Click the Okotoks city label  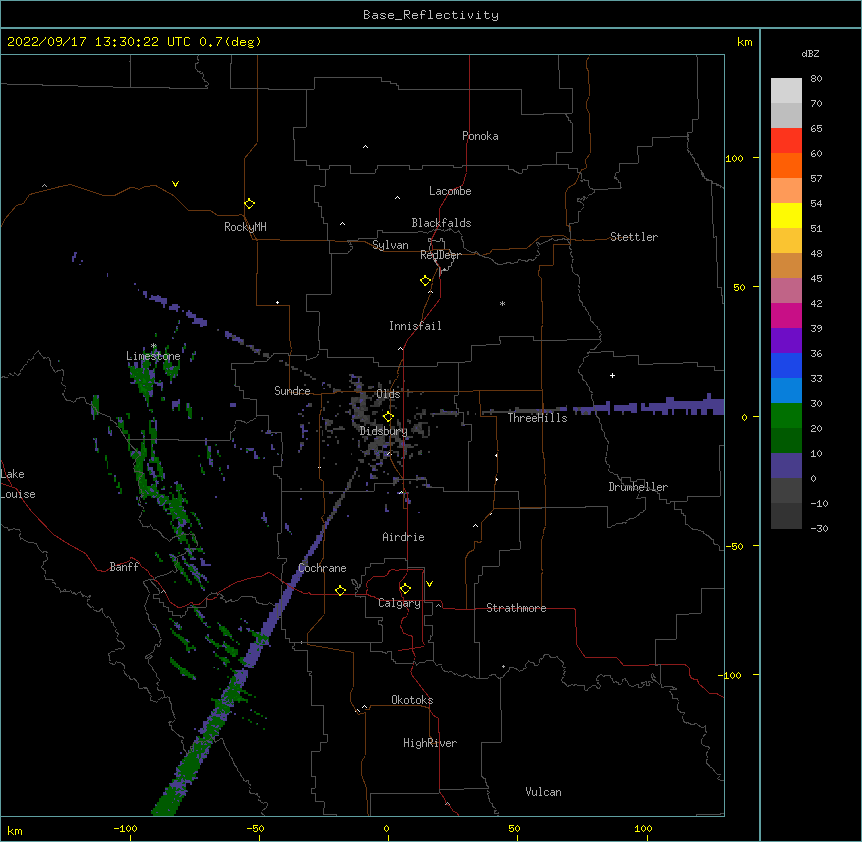[x=412, y=700]
